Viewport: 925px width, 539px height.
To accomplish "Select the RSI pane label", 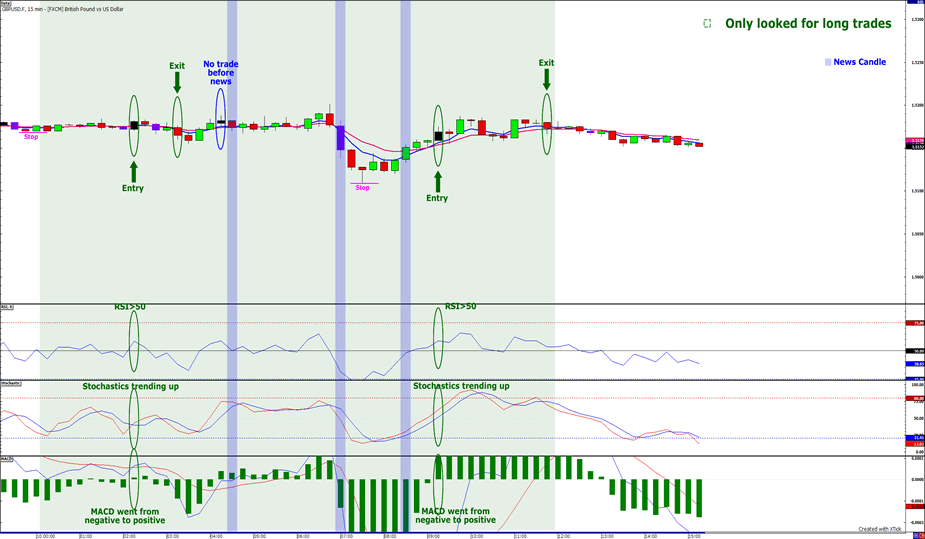I will pos(7,307).
